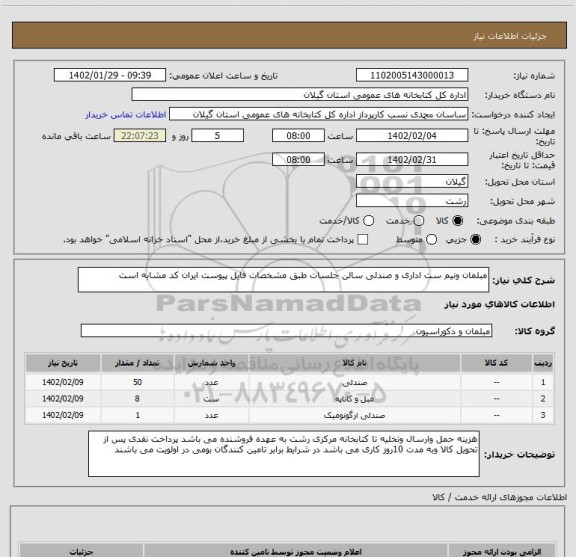Click the صندلی item name in row 1
The height and width of the screenshot is (557, 576).
click(x=355, y=382)
